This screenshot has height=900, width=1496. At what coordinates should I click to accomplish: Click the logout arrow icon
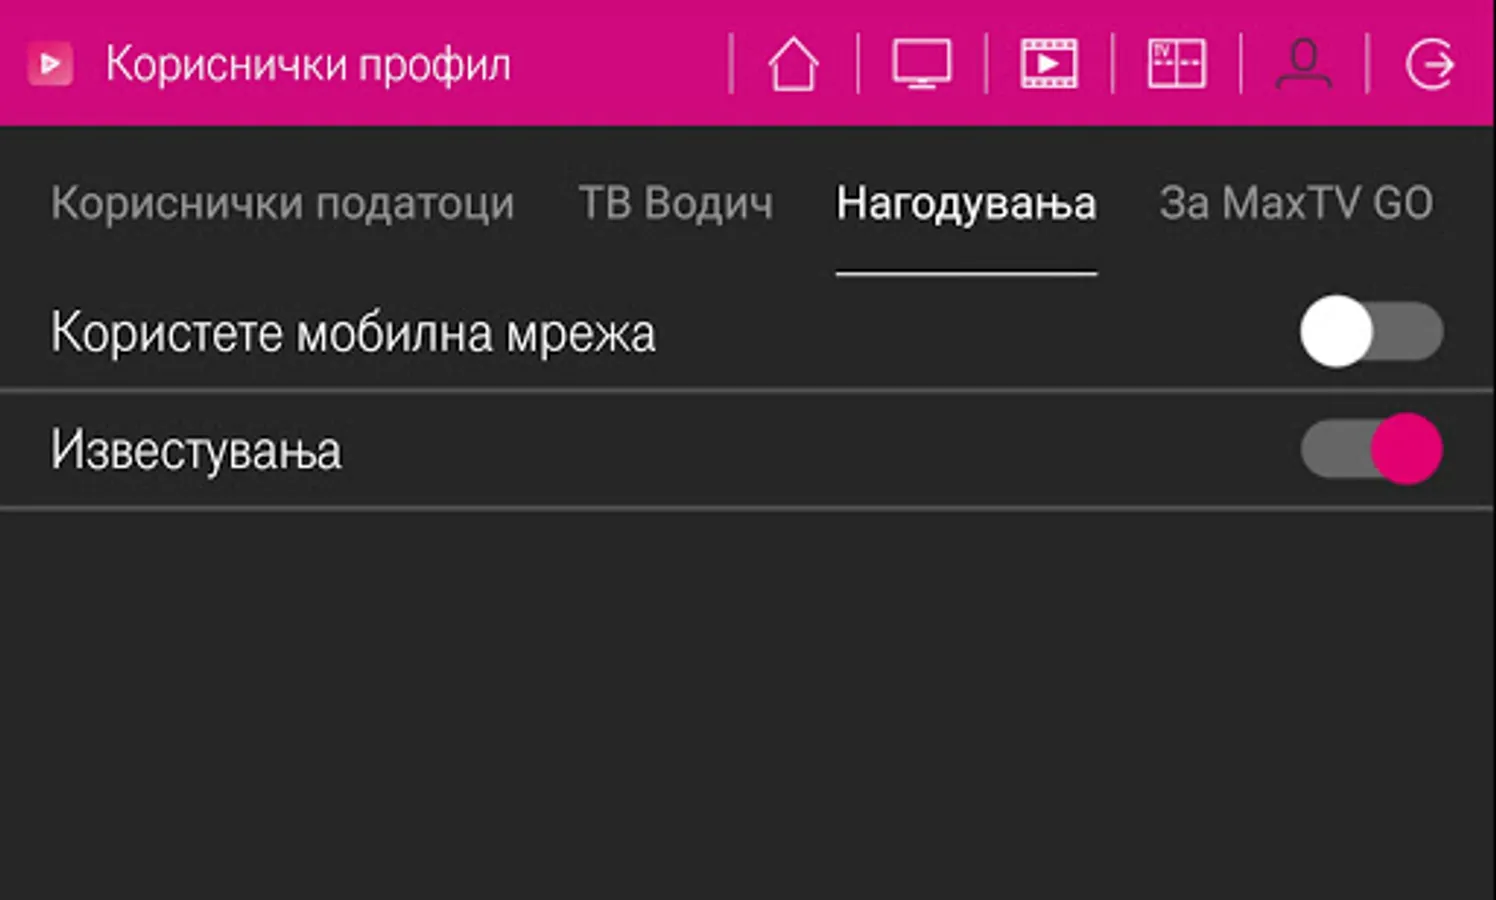click(x=1430, y=65)
